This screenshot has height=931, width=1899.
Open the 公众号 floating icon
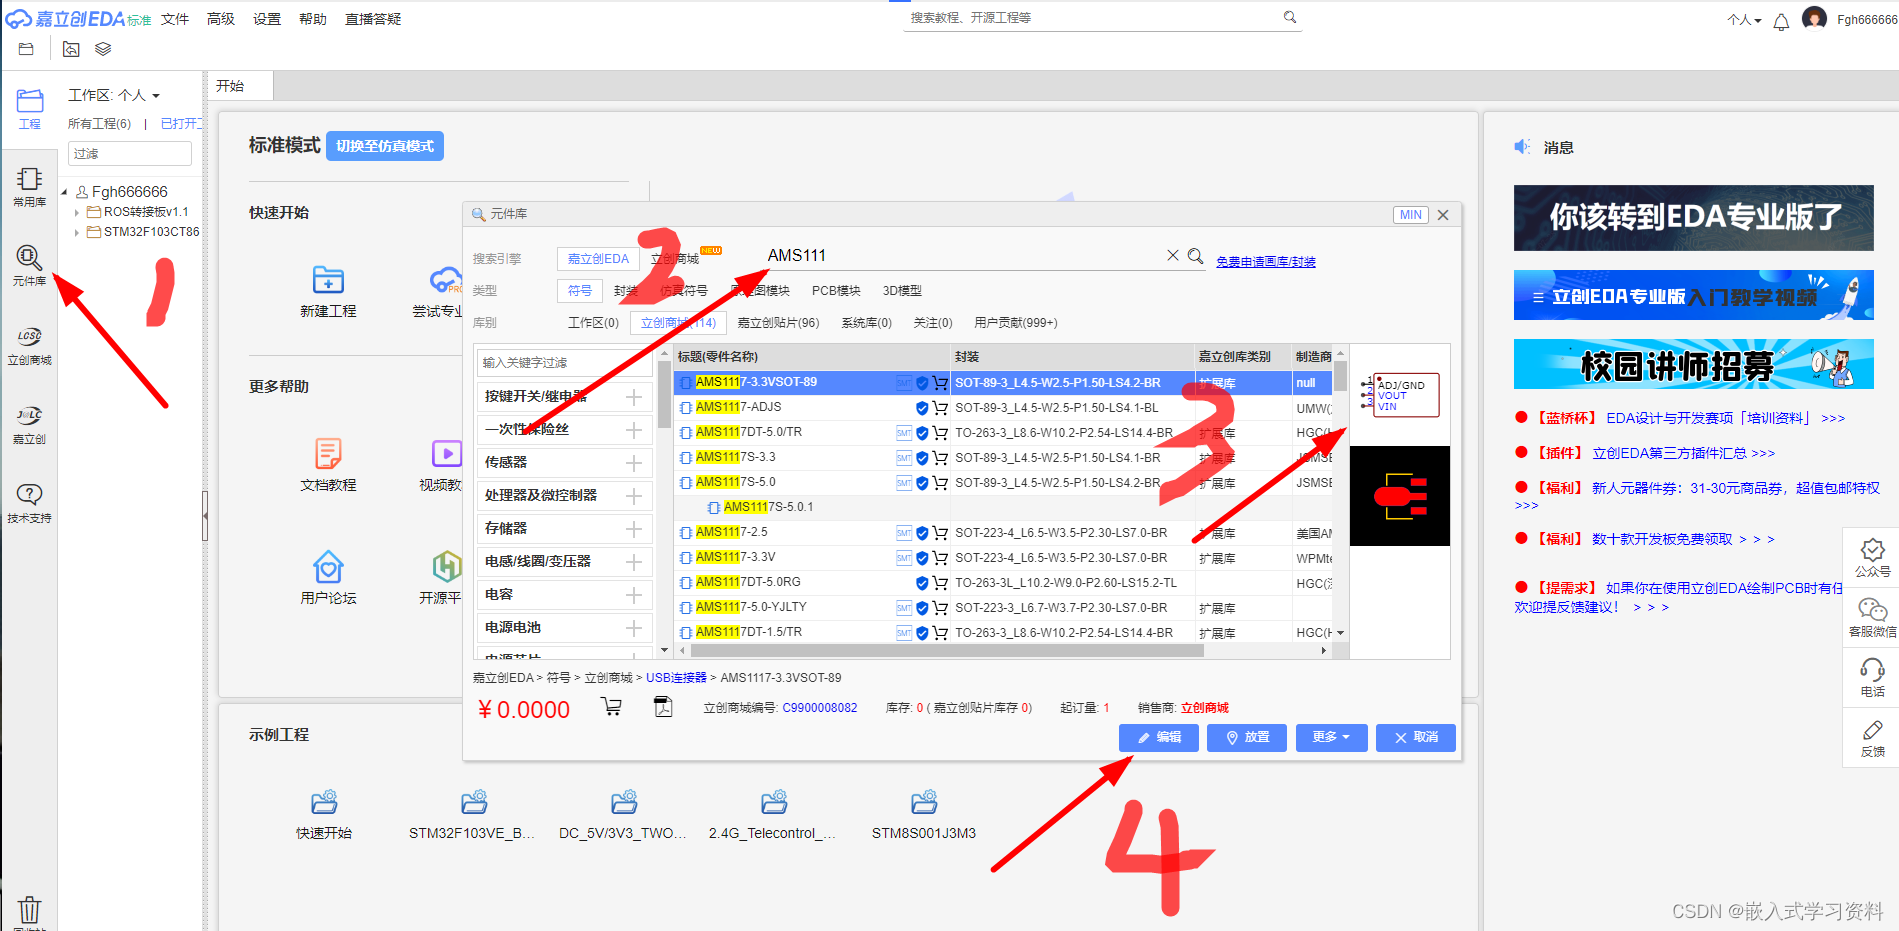click(x=1872, y=558)
